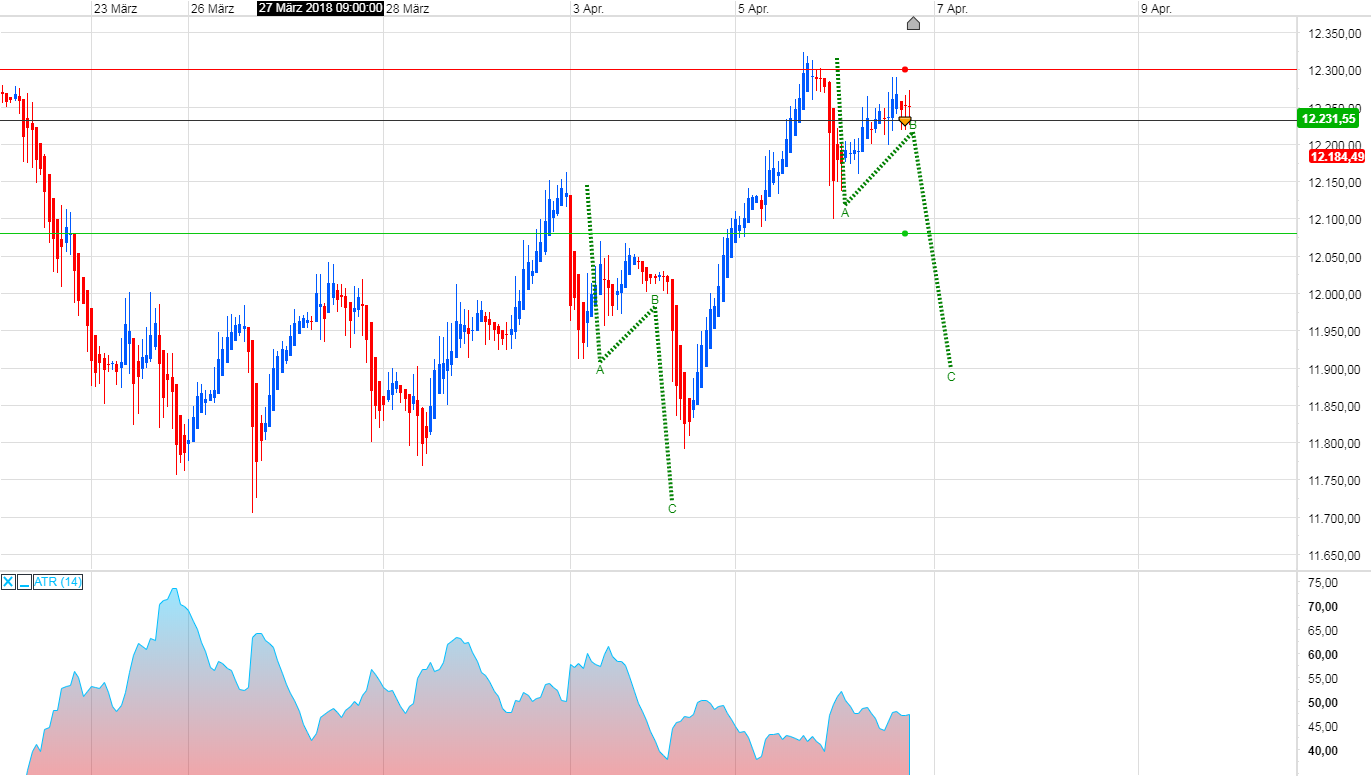Click the green label A of the right ABC projection
Screen dimensions: 1371x781
pos(845,212)
